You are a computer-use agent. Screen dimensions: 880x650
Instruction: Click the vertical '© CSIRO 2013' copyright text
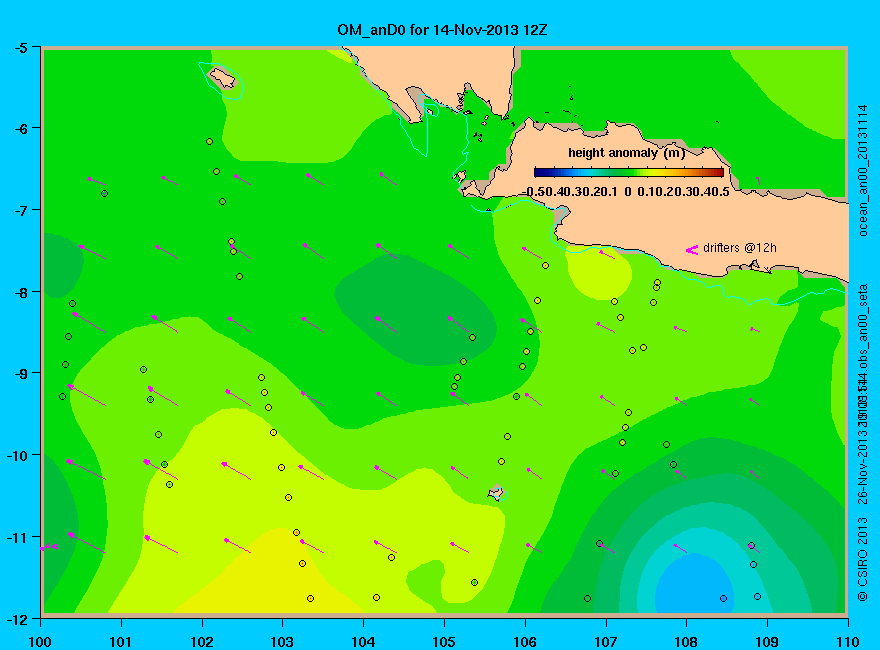(x=863, y=560)
